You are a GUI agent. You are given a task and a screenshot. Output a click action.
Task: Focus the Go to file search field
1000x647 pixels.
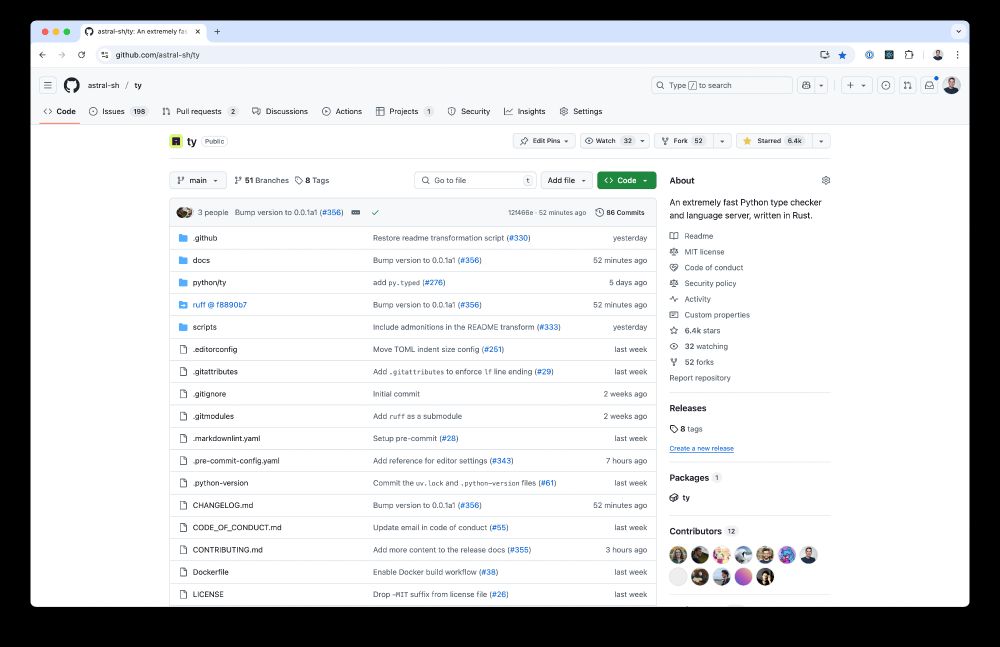[475, 181]
